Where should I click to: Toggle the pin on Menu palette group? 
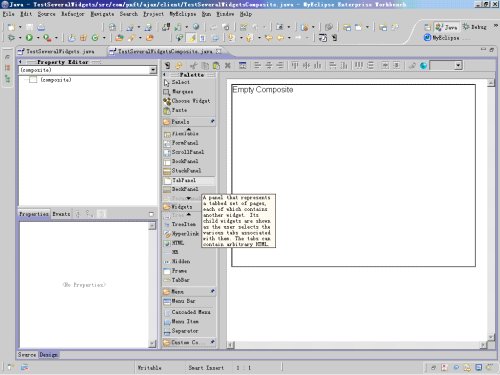[212, 291]
